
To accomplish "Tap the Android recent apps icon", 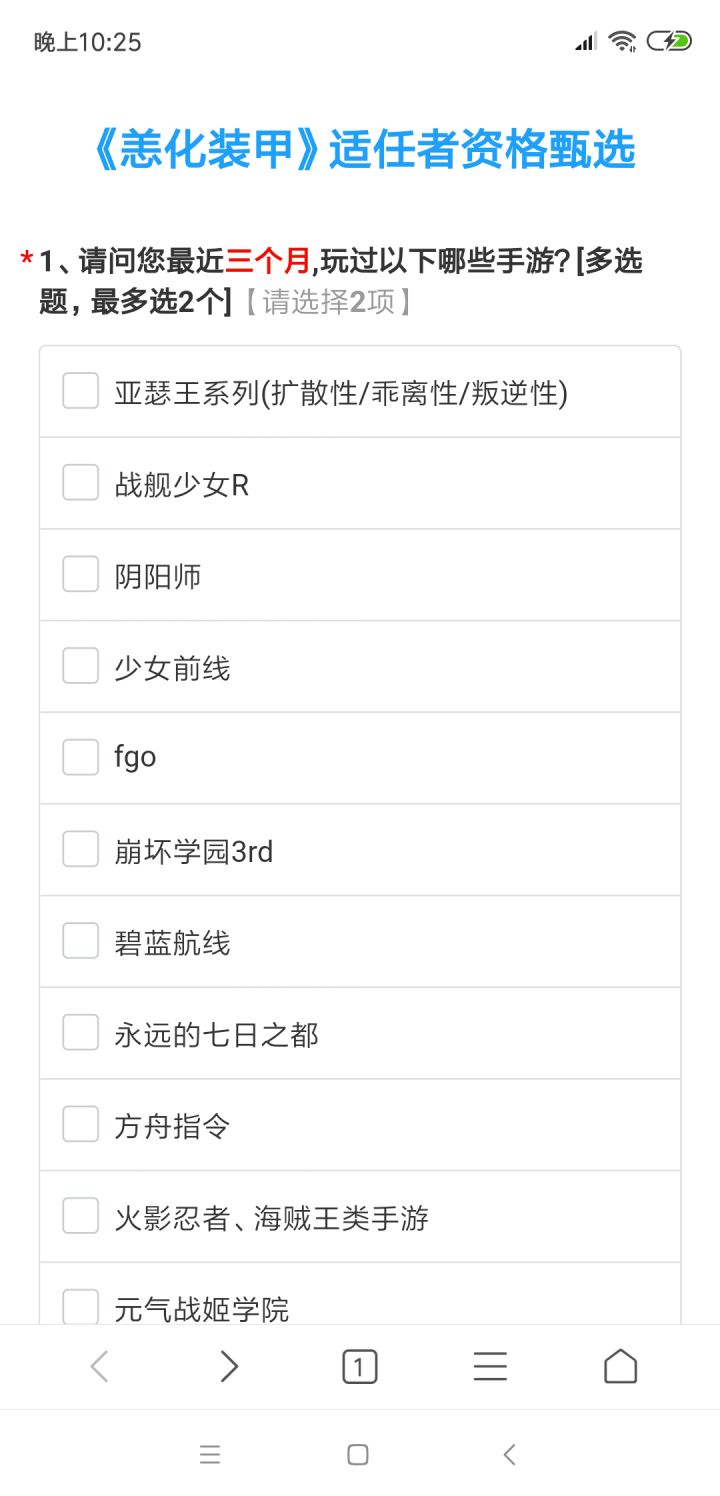I will point(210,1455).
